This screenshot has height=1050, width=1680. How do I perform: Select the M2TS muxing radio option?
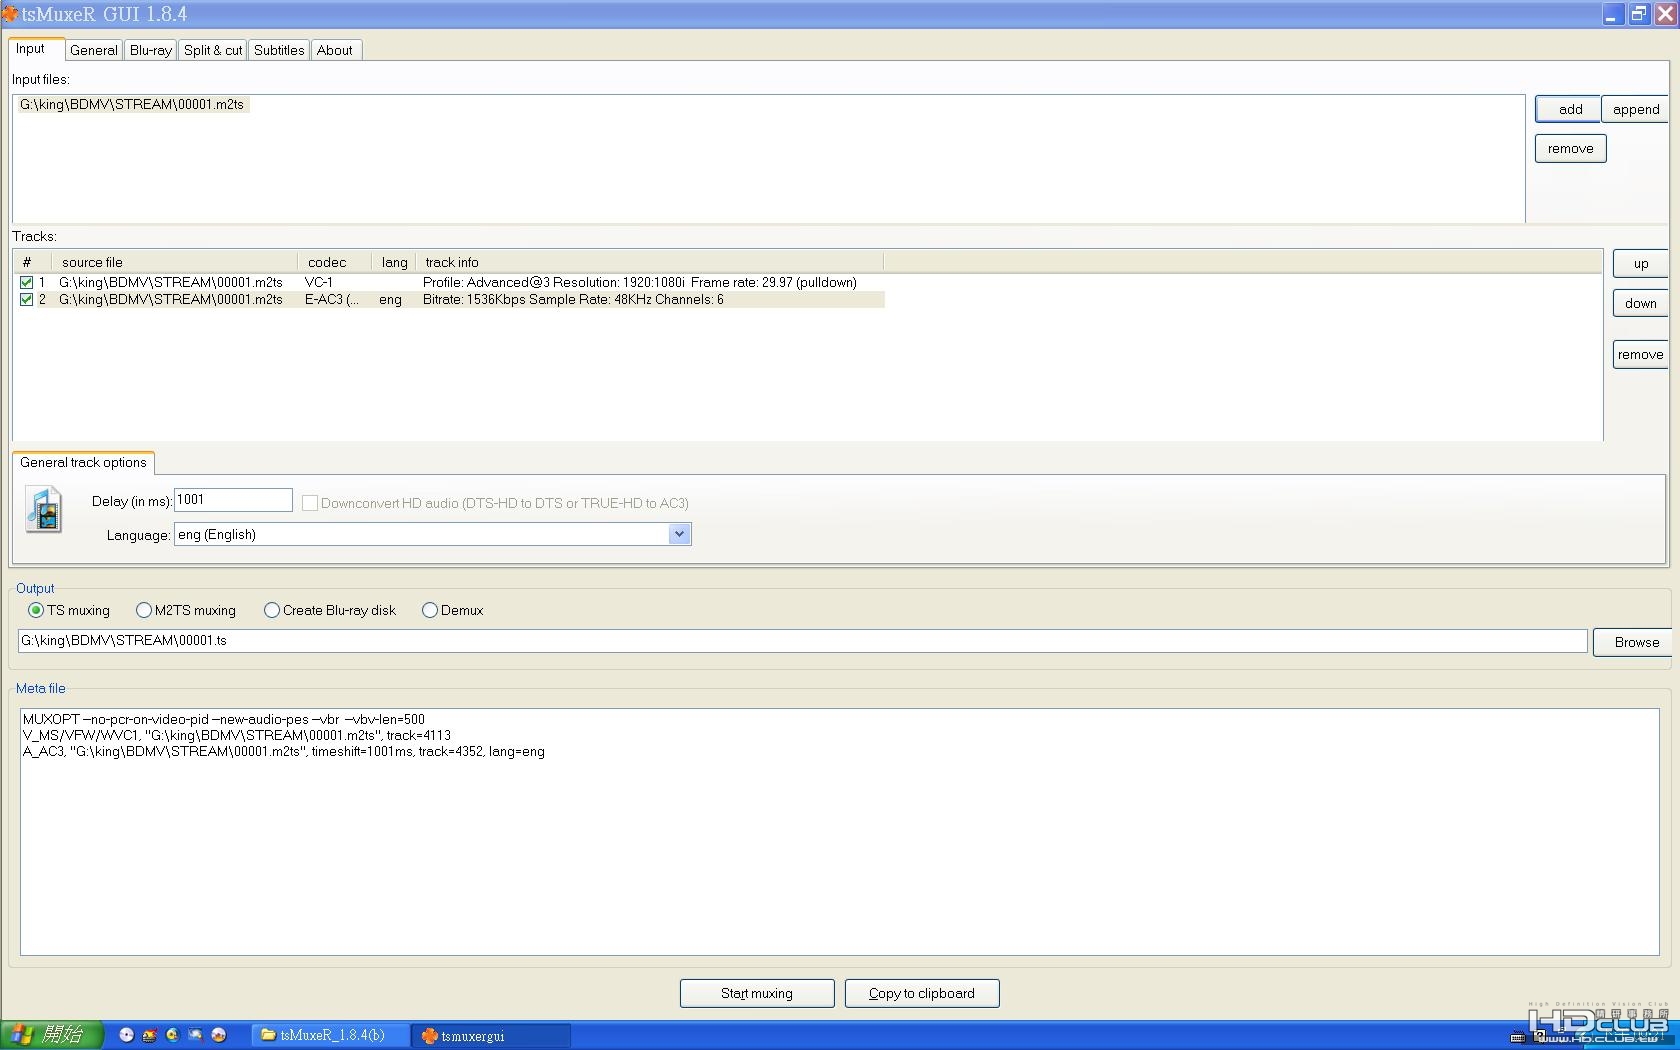[144, 610]
